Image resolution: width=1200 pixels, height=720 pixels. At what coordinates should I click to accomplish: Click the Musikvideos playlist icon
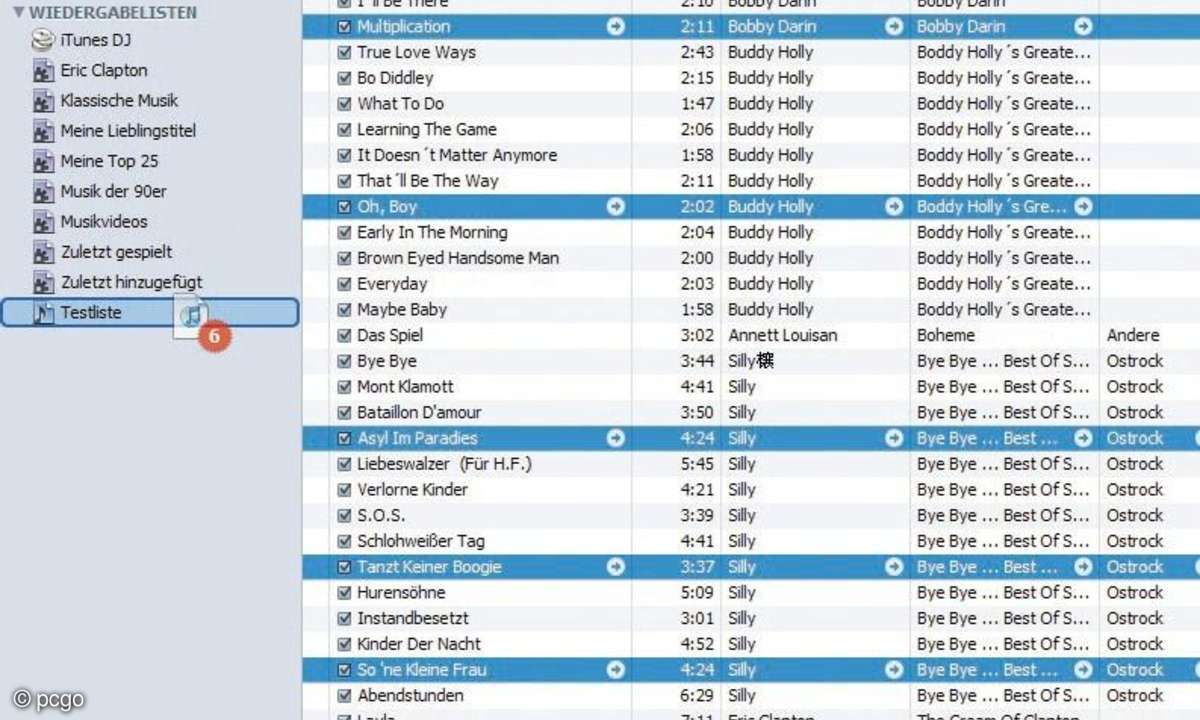[x=43, y=222]
